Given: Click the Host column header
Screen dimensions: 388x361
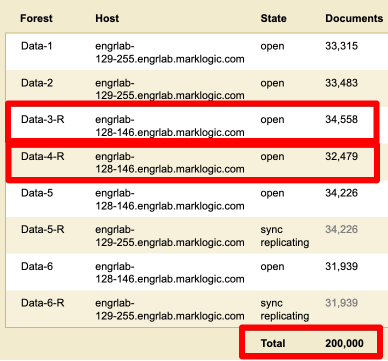Looking at the screenshot, I should [x=107, y=18].
